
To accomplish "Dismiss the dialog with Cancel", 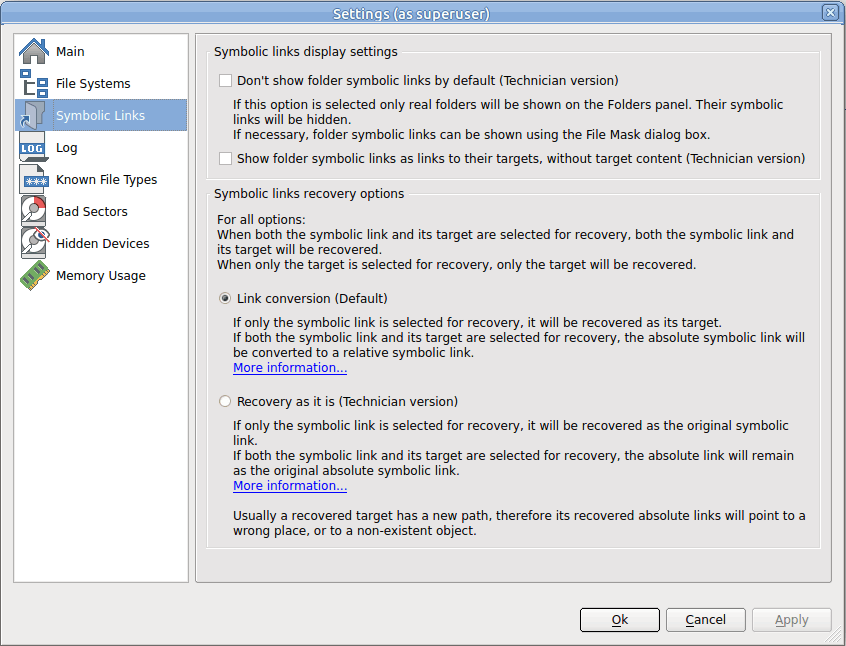I will coord(705,620).
